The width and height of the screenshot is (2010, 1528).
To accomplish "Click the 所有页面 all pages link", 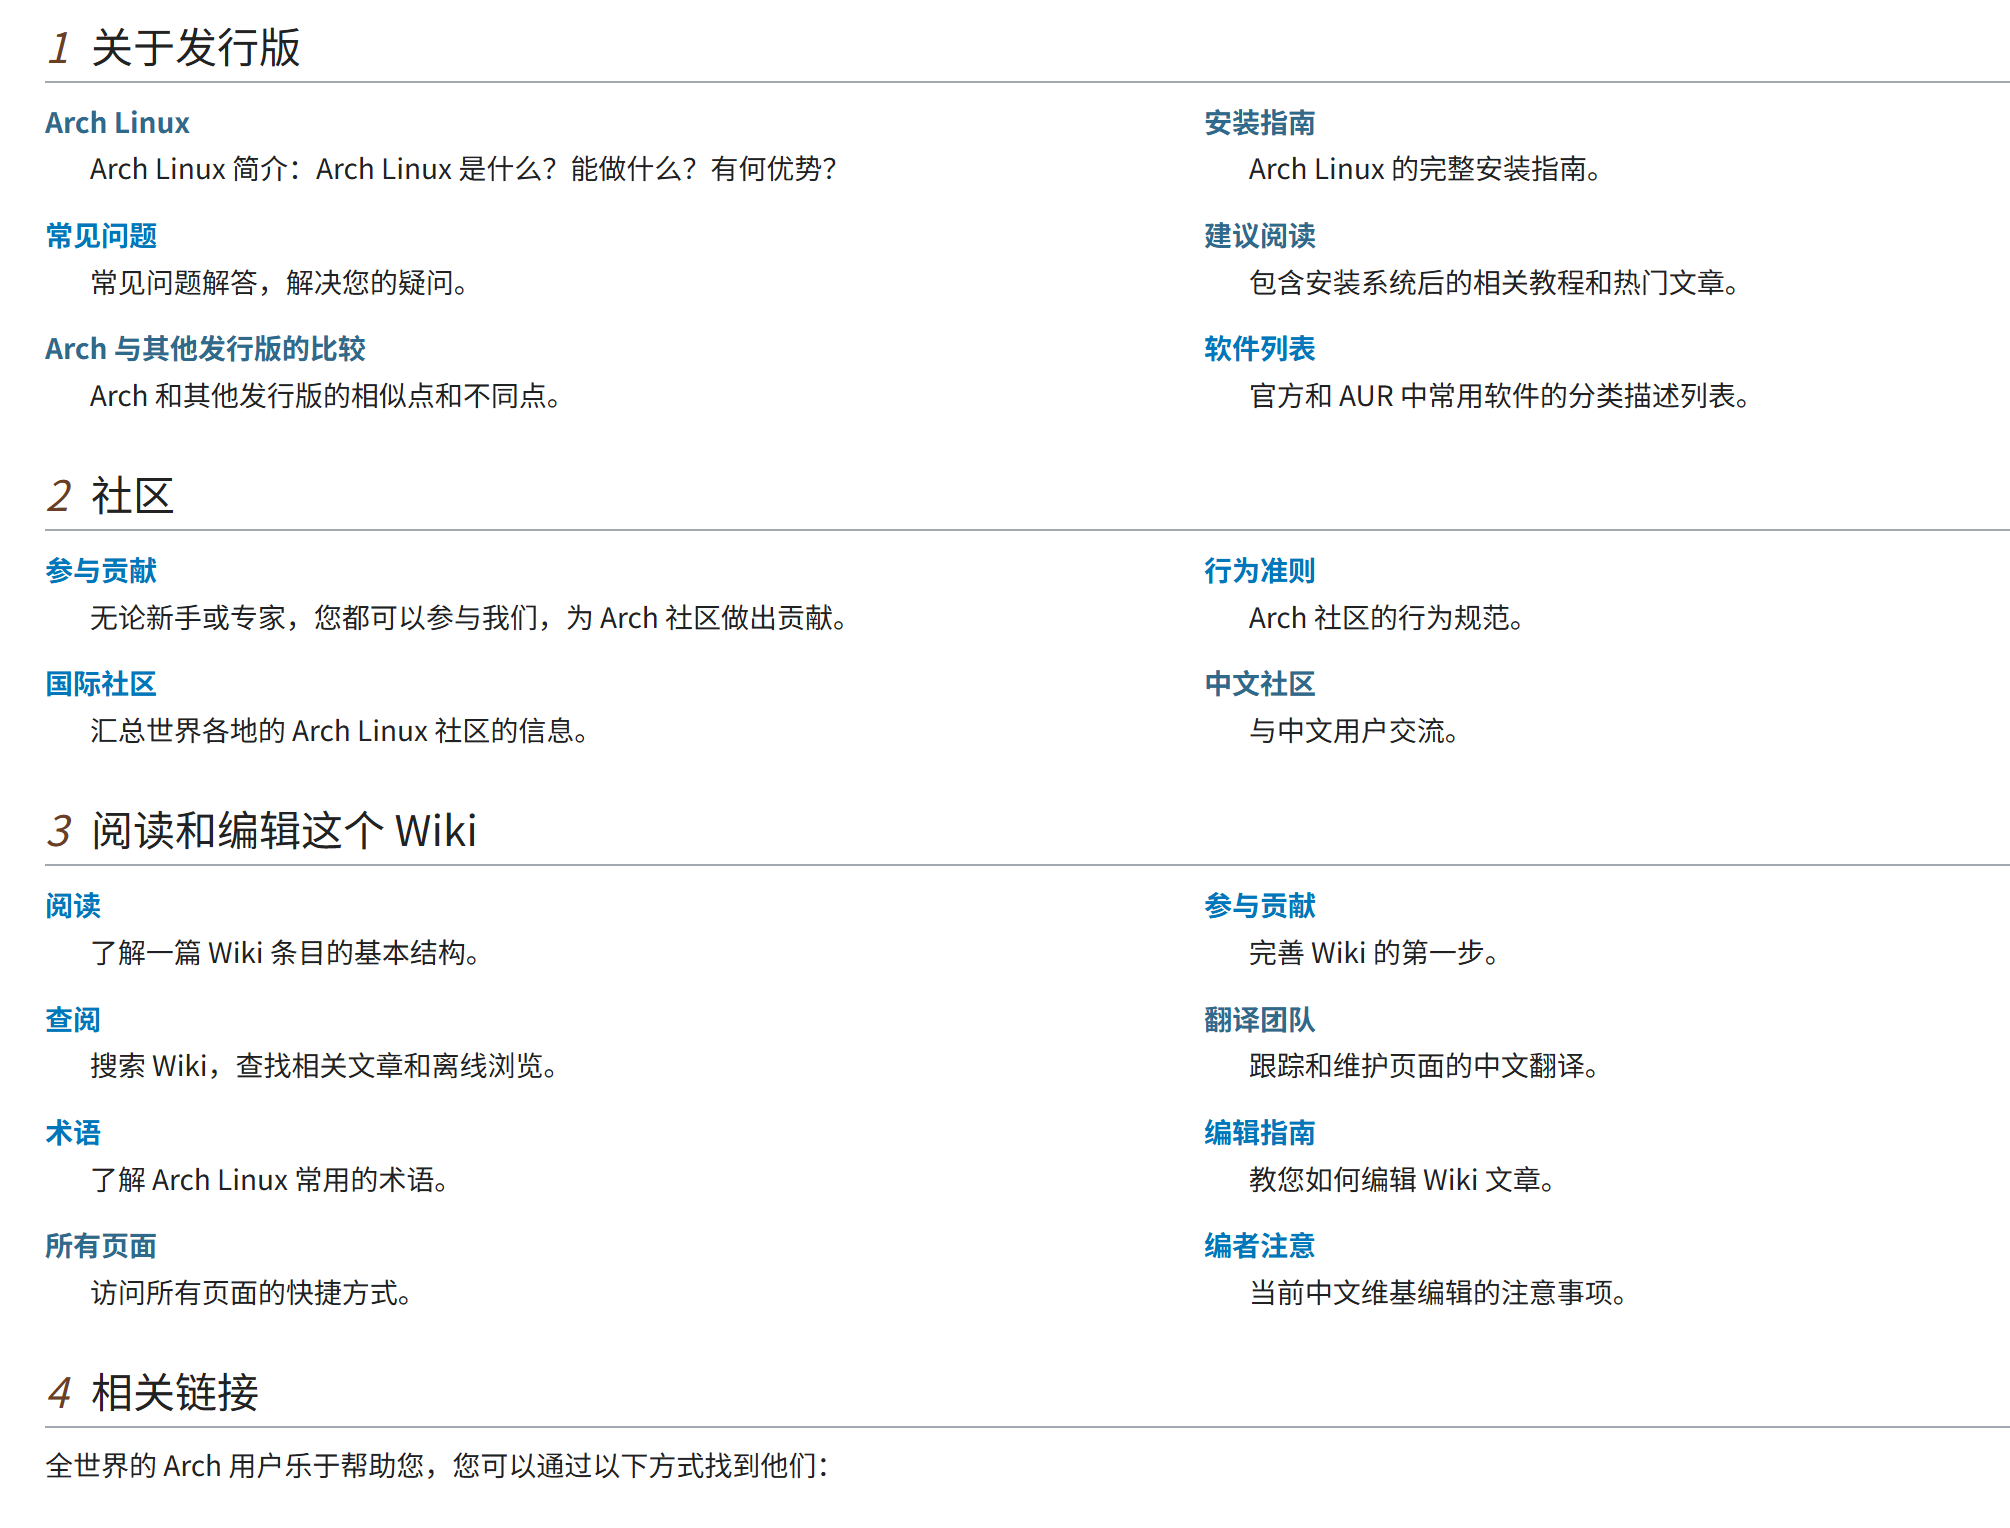I will pyautogui.click(x=103, y=1246).
